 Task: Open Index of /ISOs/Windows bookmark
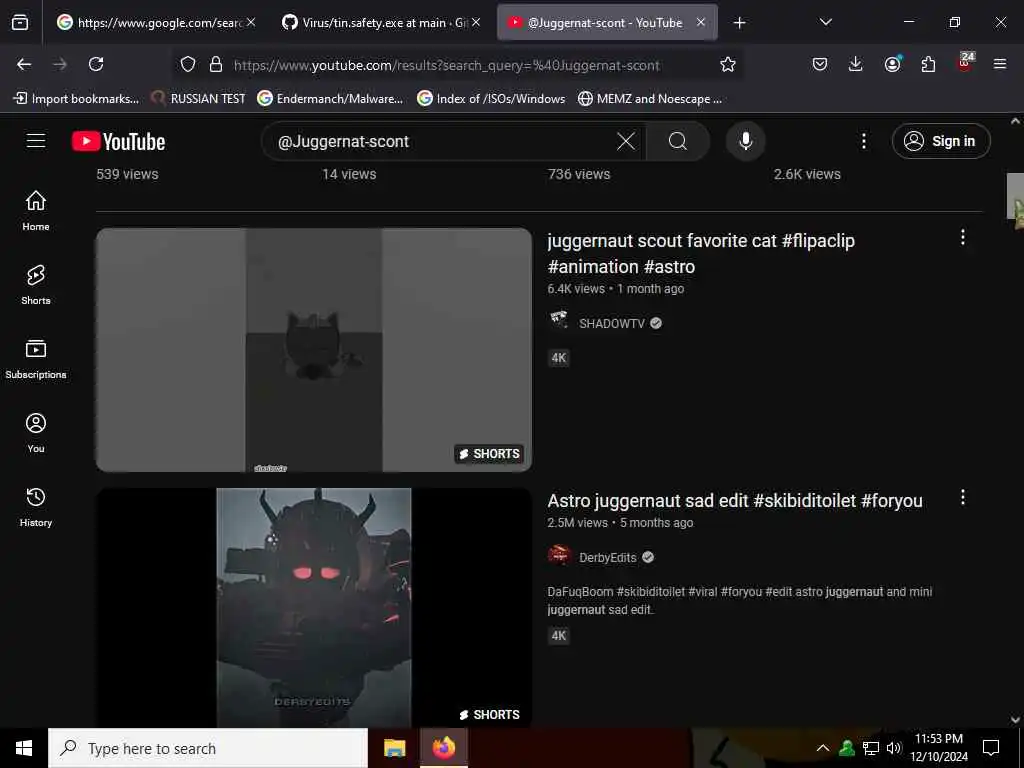490,99
